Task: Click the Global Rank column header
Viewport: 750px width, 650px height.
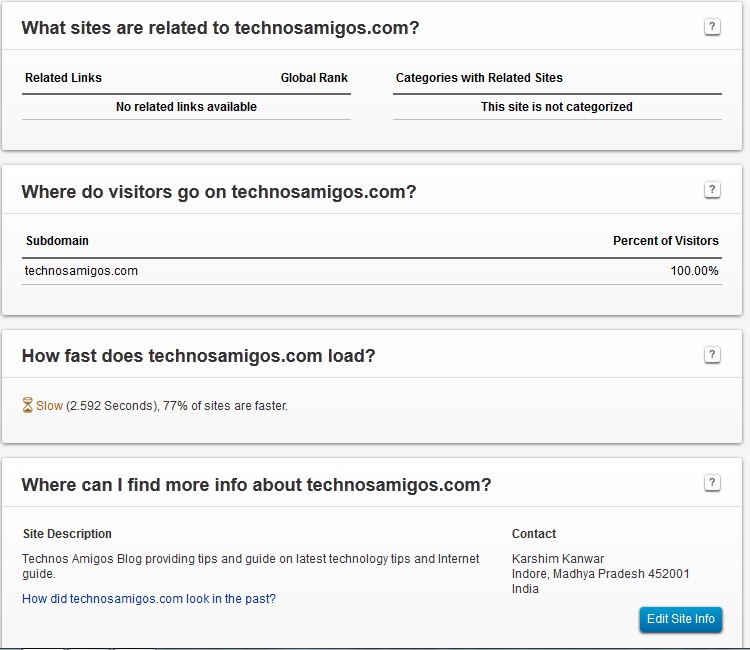Action: point(314,78)
